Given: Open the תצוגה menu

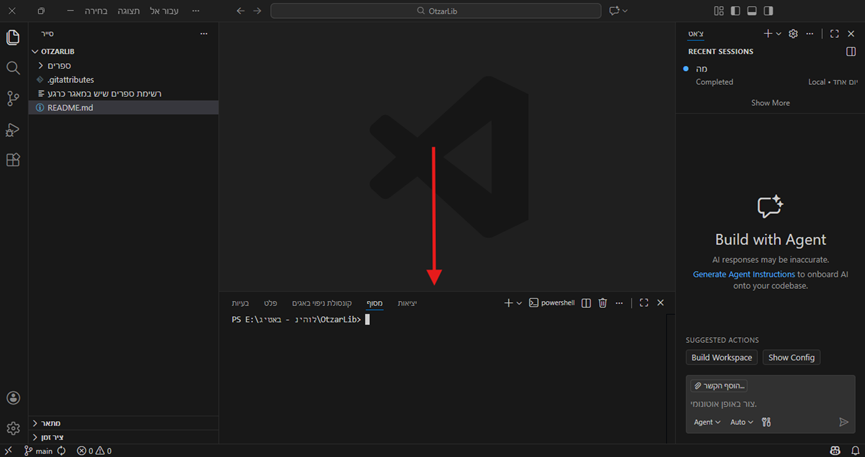Looking at the screenshot, I should [x=128, y=11].
